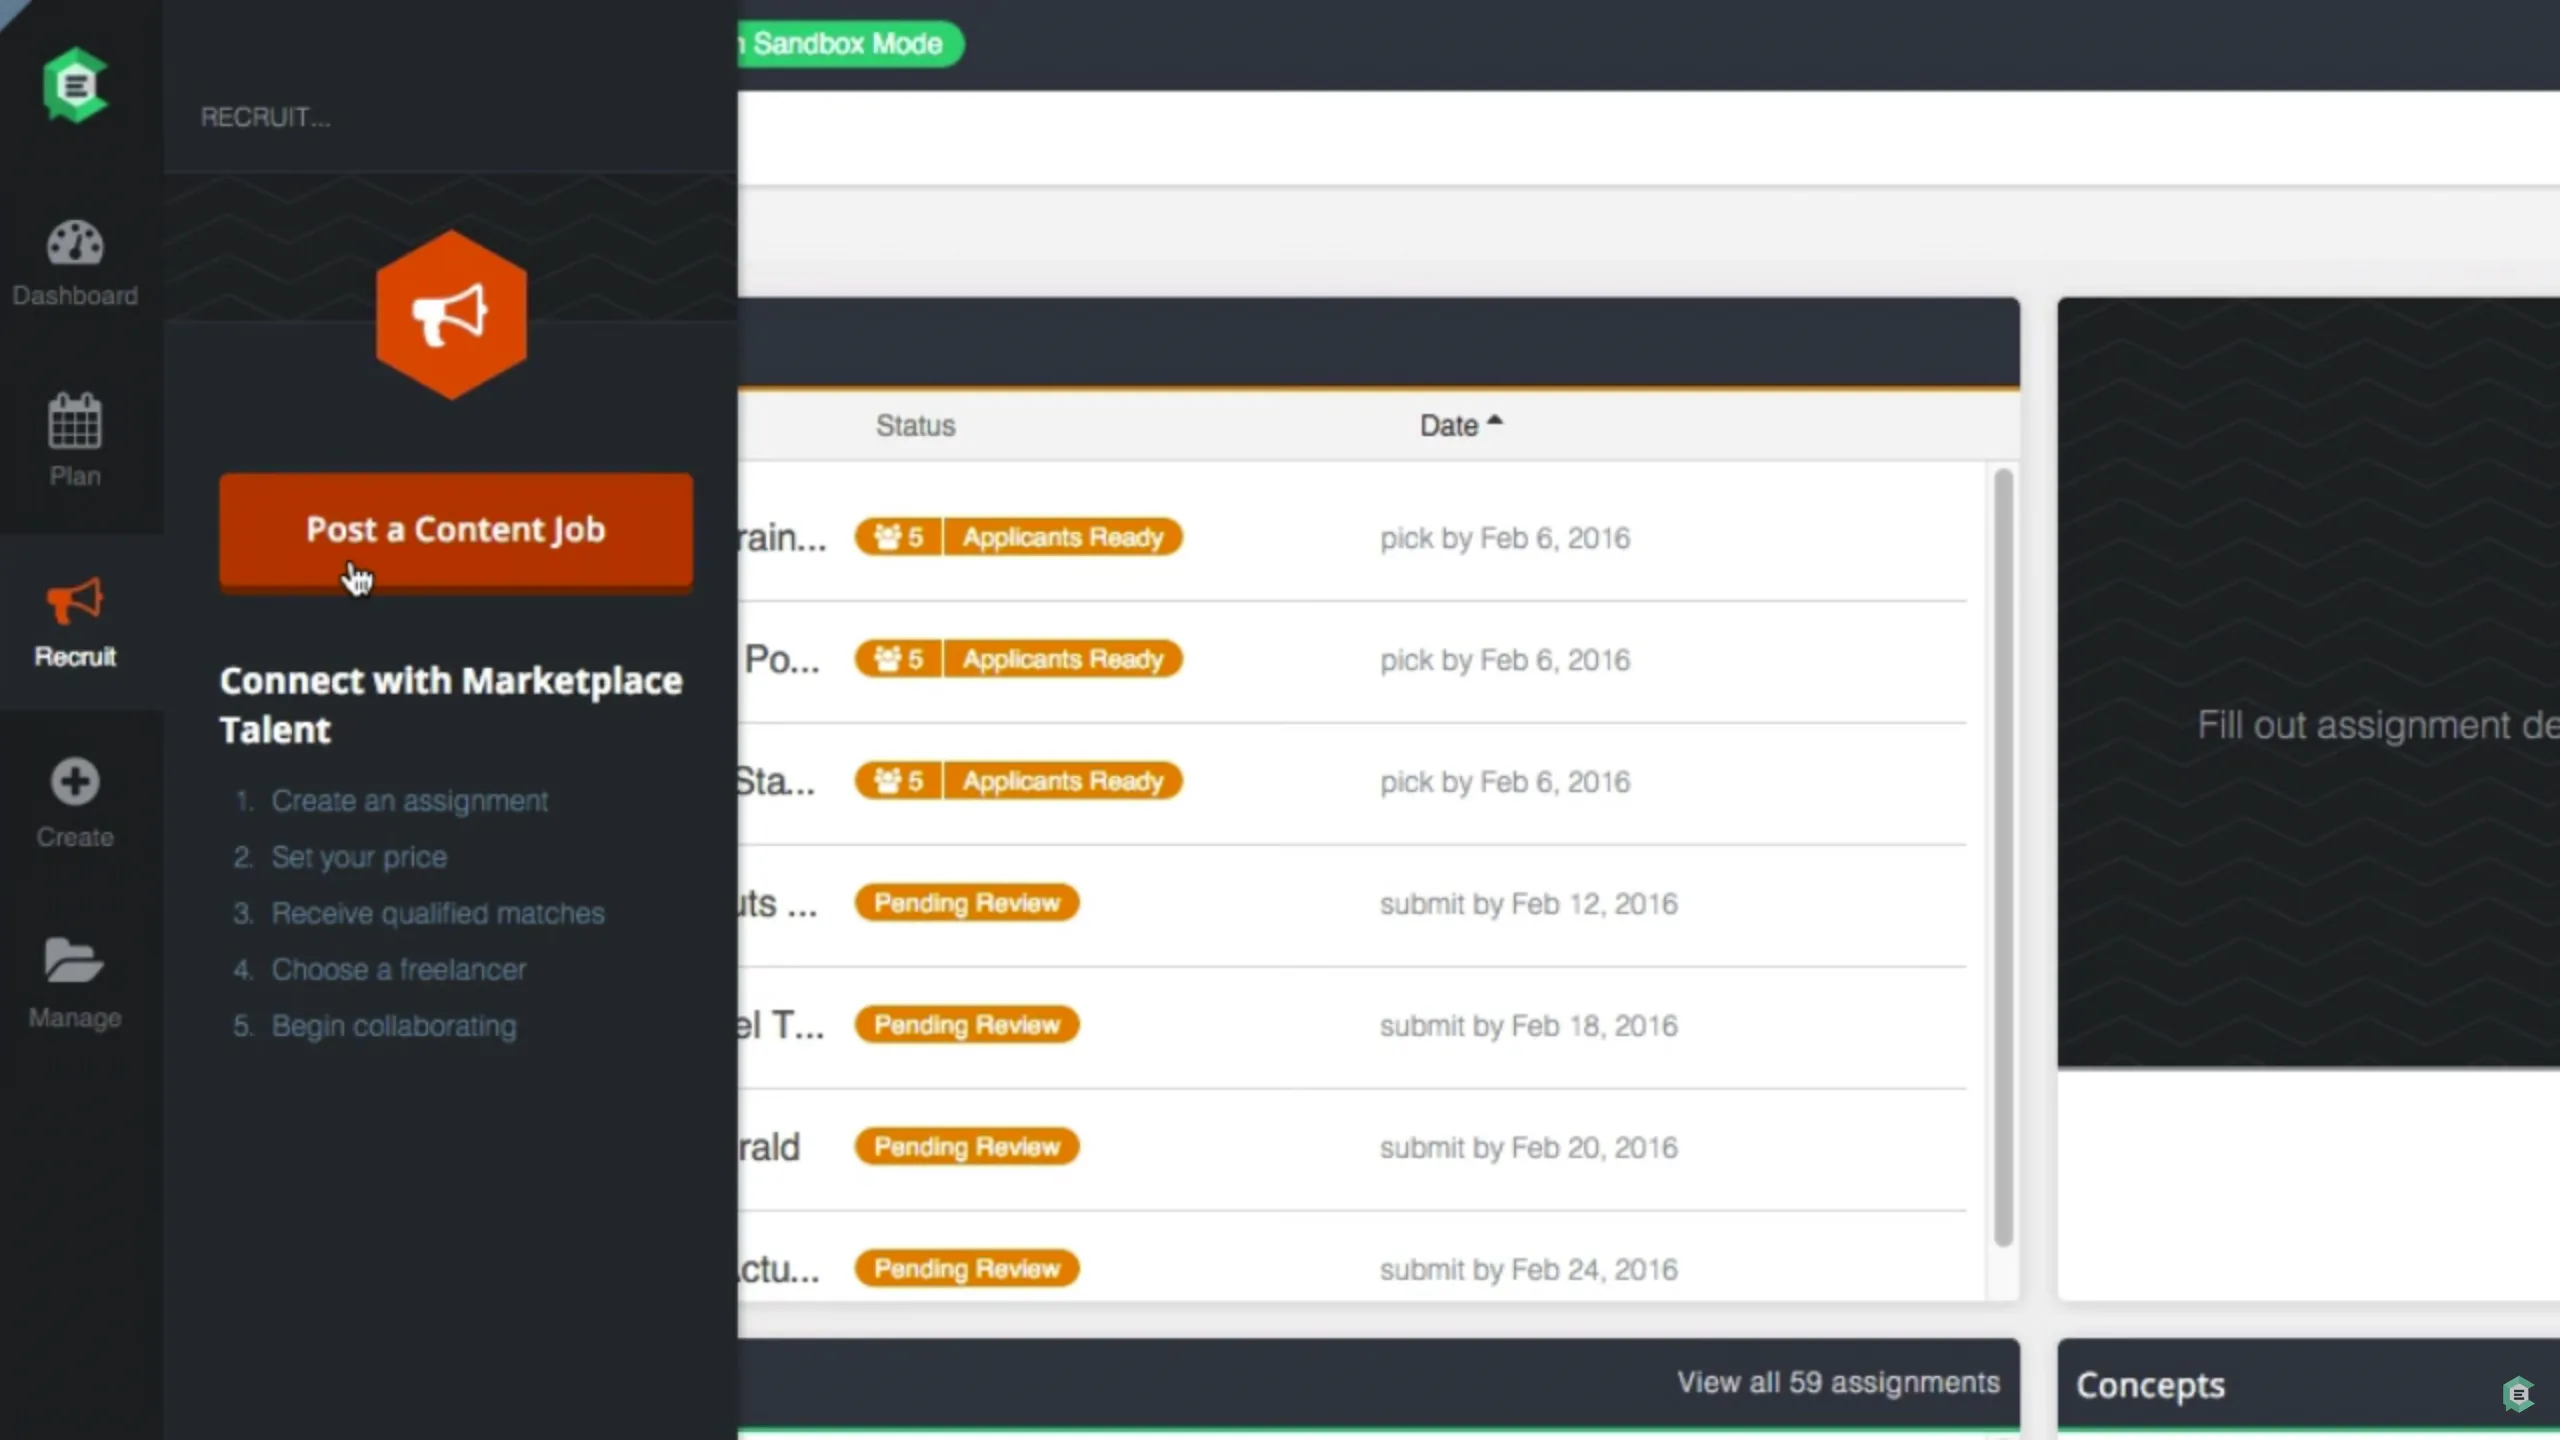This screenshot has width=2560, height=1440.
Task: Open the Plan calendar icon
Action: click(75, 420)
